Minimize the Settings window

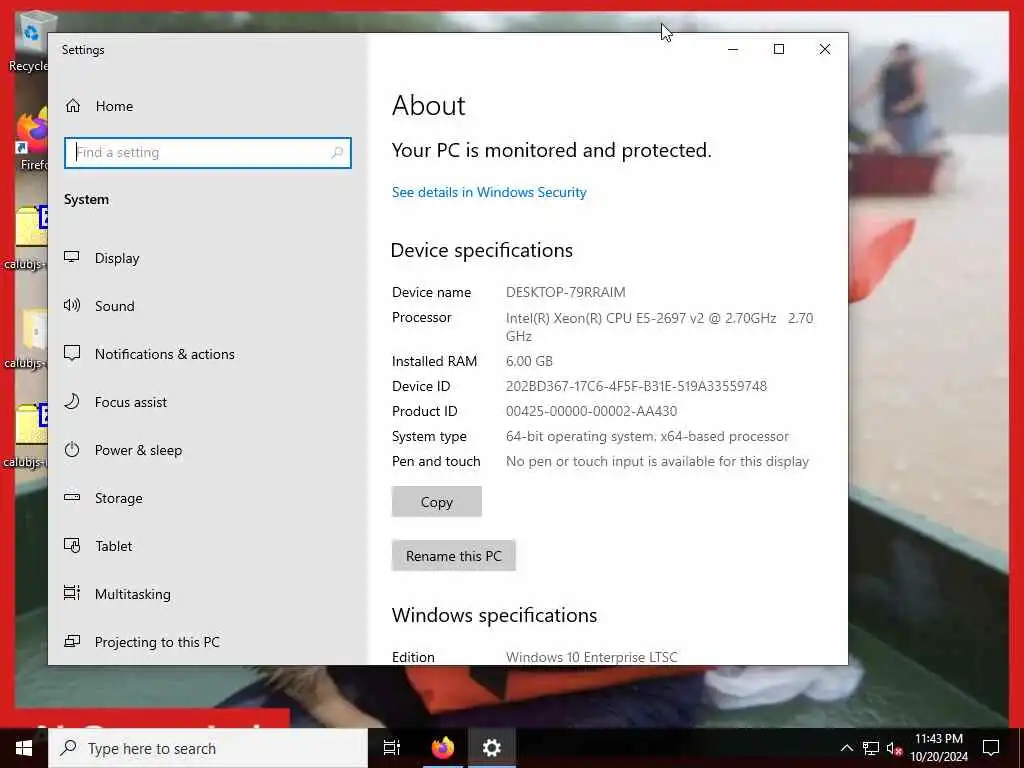tap(733, 49)
